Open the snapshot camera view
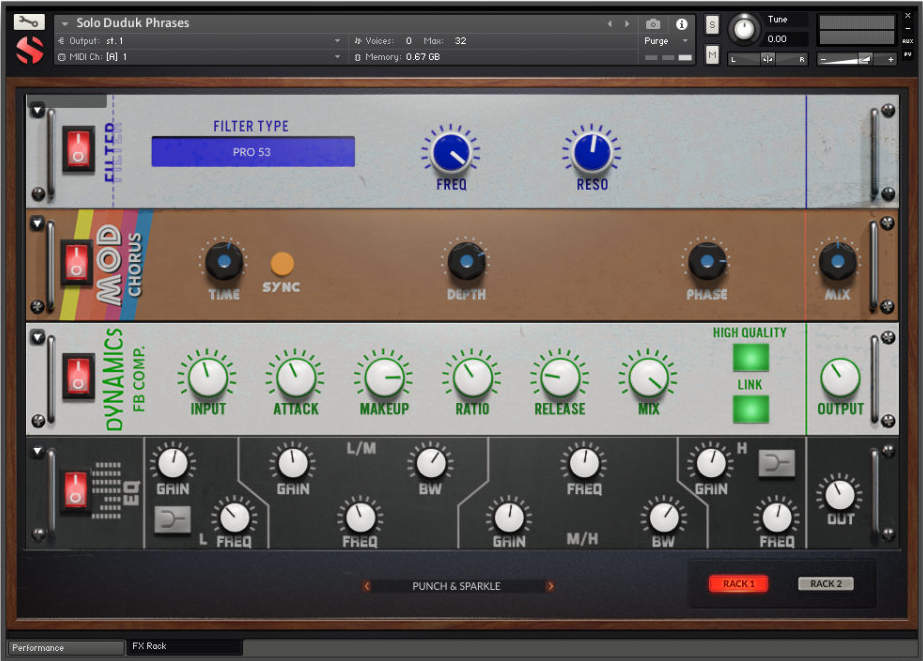This screenshot has height=661, width=923. (x=654, y=24)
